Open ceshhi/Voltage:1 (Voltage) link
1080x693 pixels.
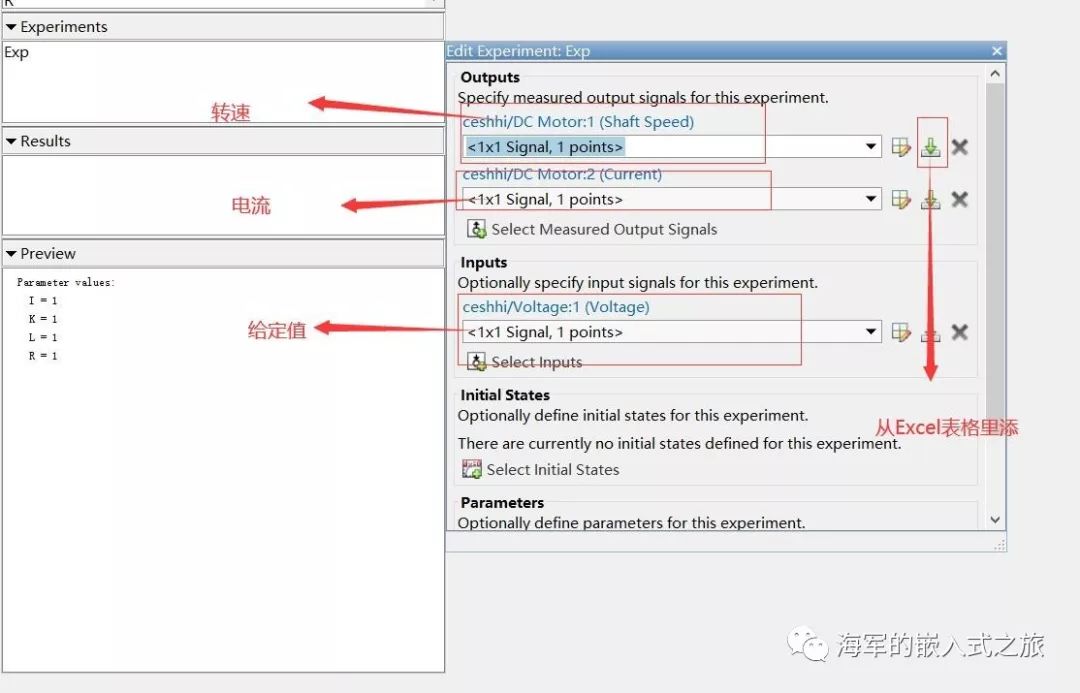tap(556, 307)
